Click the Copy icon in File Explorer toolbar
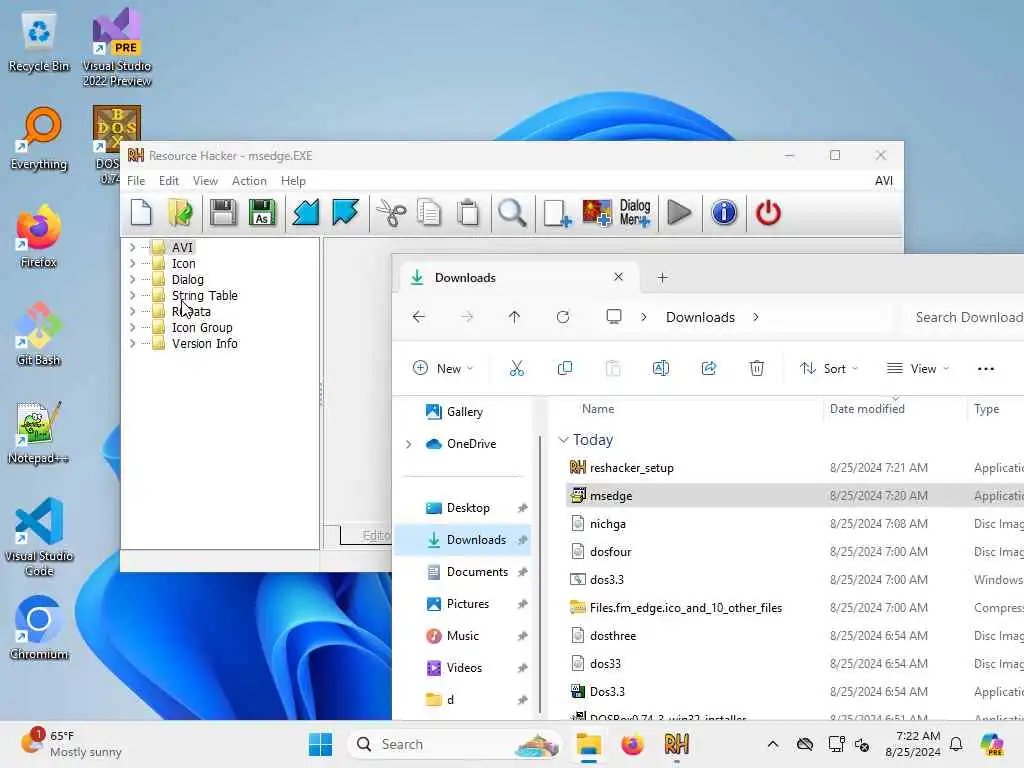 coord(565,368)
